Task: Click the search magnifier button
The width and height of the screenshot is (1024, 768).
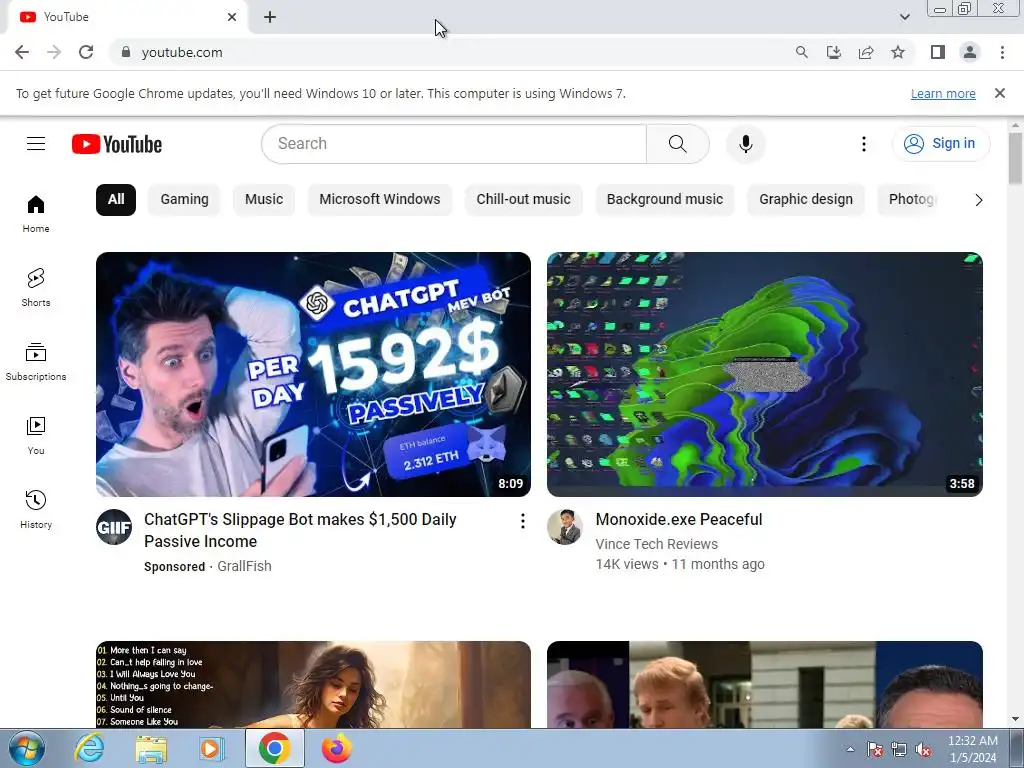Action: 678,144
